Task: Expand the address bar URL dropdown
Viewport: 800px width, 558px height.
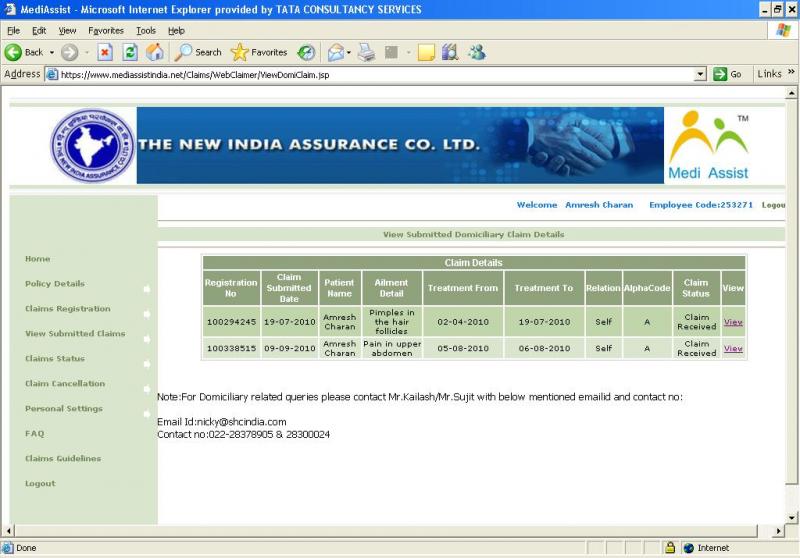Action: click(700, 74)
